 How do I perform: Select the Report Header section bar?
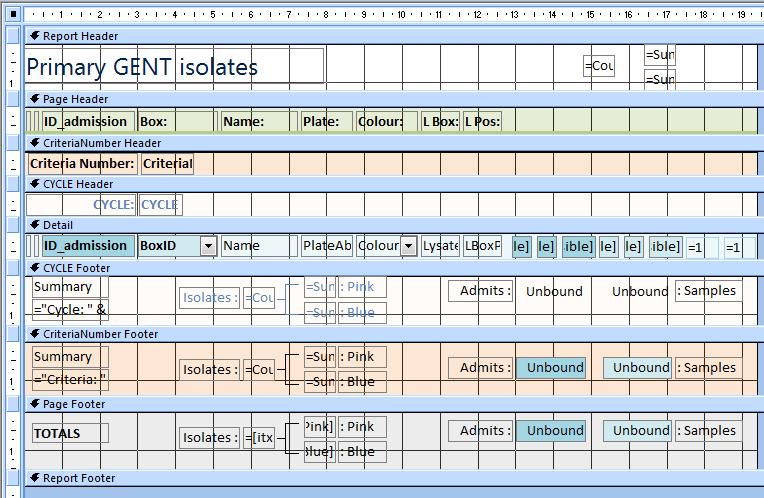click(x=394, y=36)
